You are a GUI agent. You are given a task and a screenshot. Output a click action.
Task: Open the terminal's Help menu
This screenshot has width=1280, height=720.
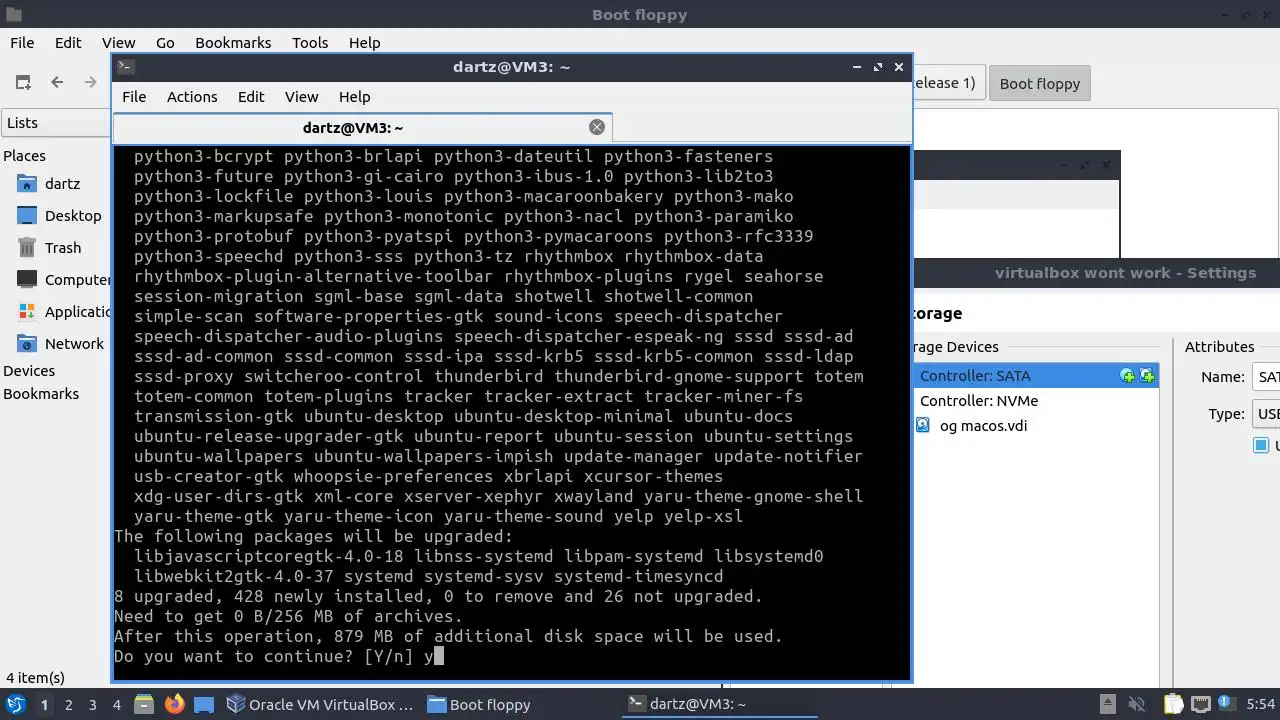[354, 97]
